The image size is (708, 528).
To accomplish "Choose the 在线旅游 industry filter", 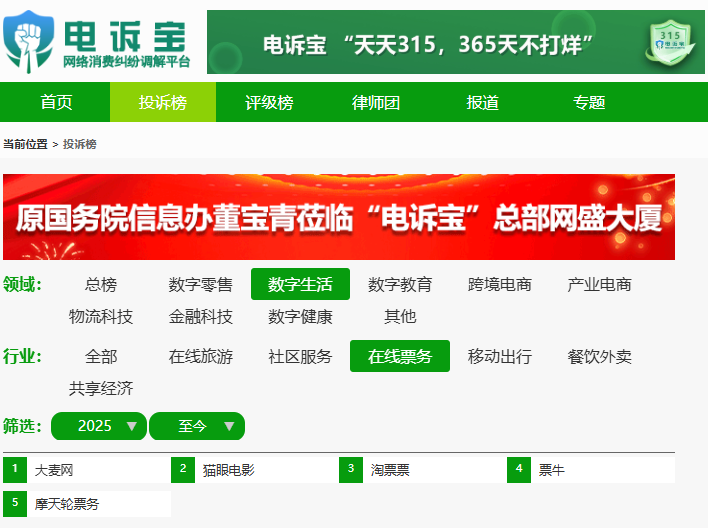I will pos(200,357).
